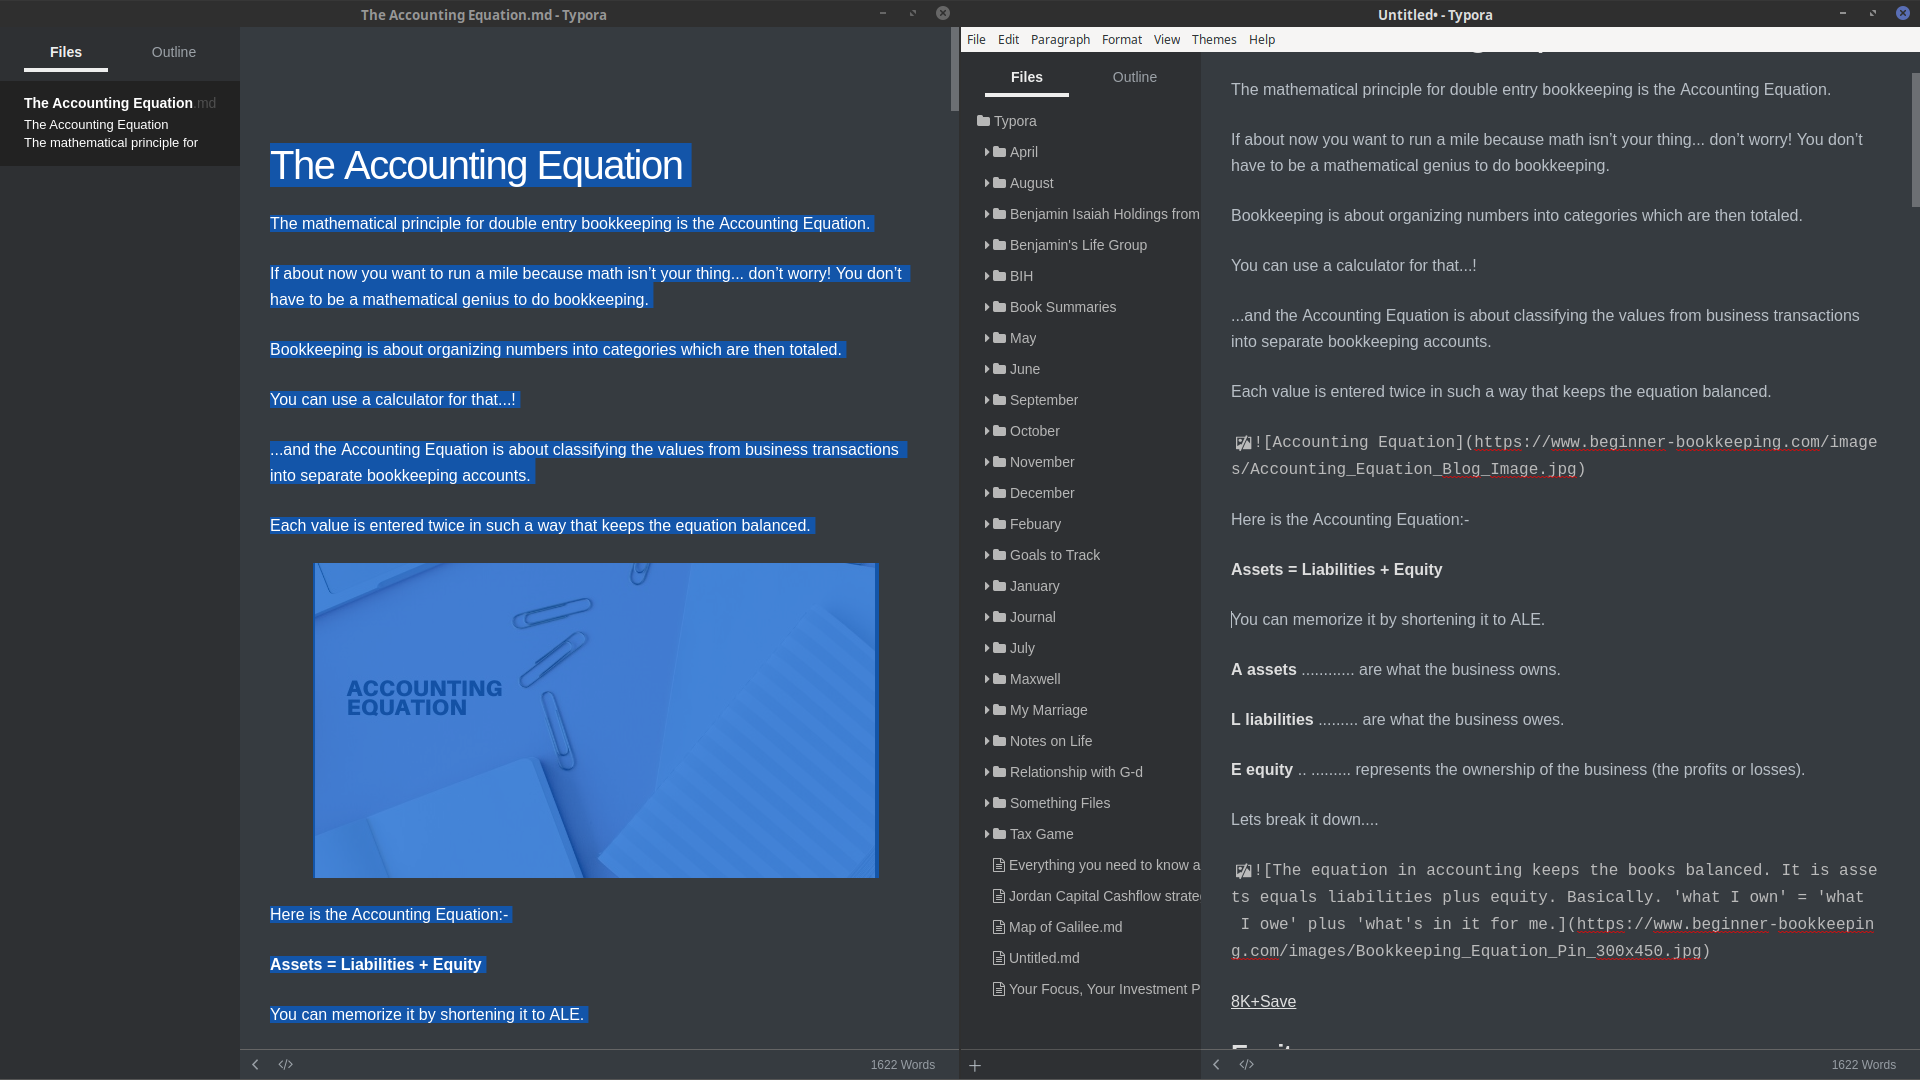
Task: Click the file icon next to Jordan Capital Cashflow
Action: [997, 896]
